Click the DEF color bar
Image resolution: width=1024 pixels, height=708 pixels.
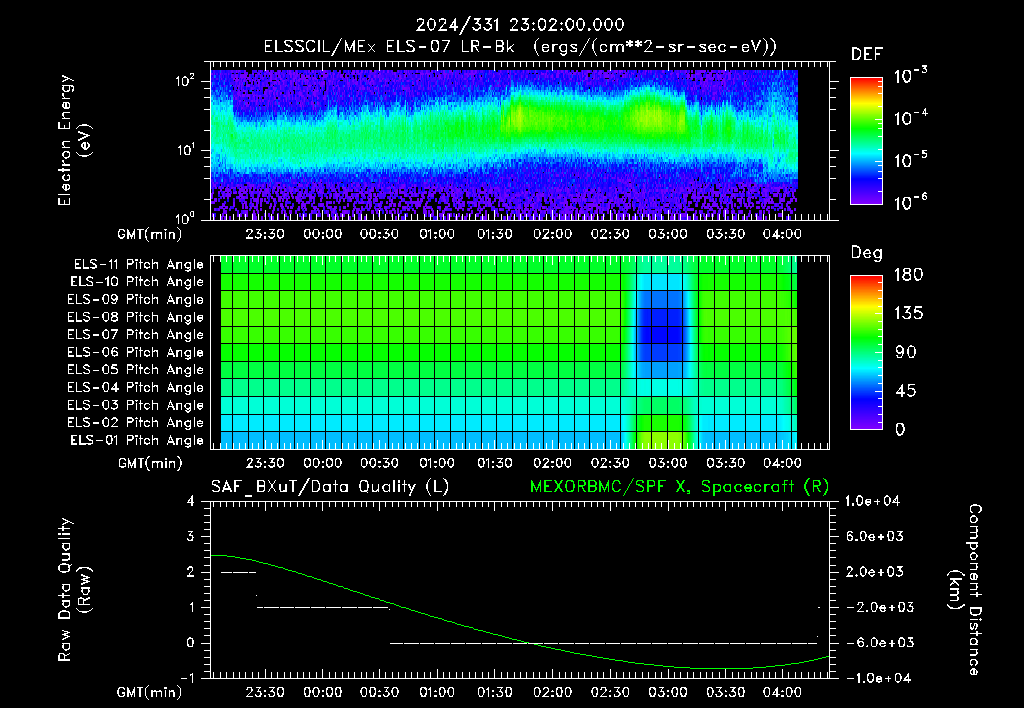(x=867, y=141)
